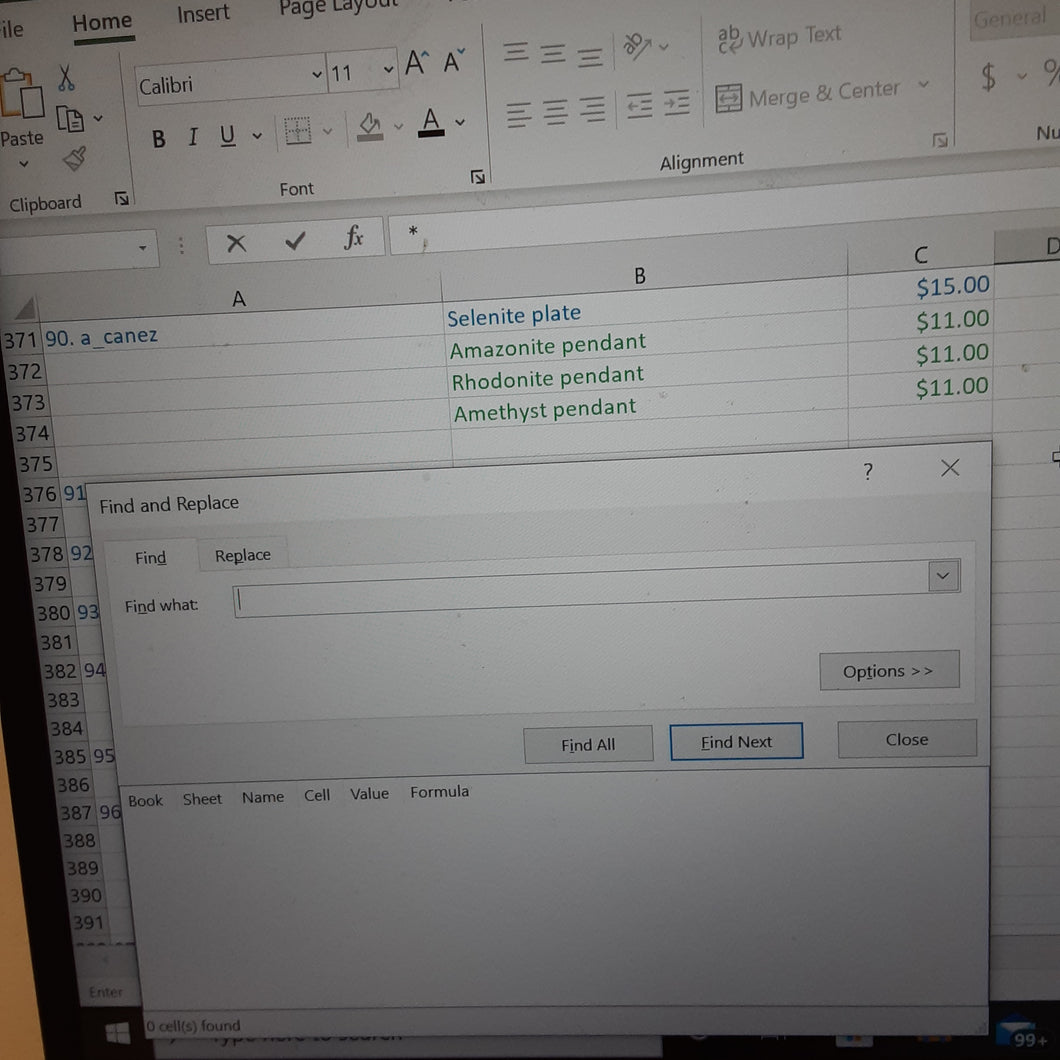Click the Paste clipboard icon
The image size is (1060, 1060).
point(21,93)
